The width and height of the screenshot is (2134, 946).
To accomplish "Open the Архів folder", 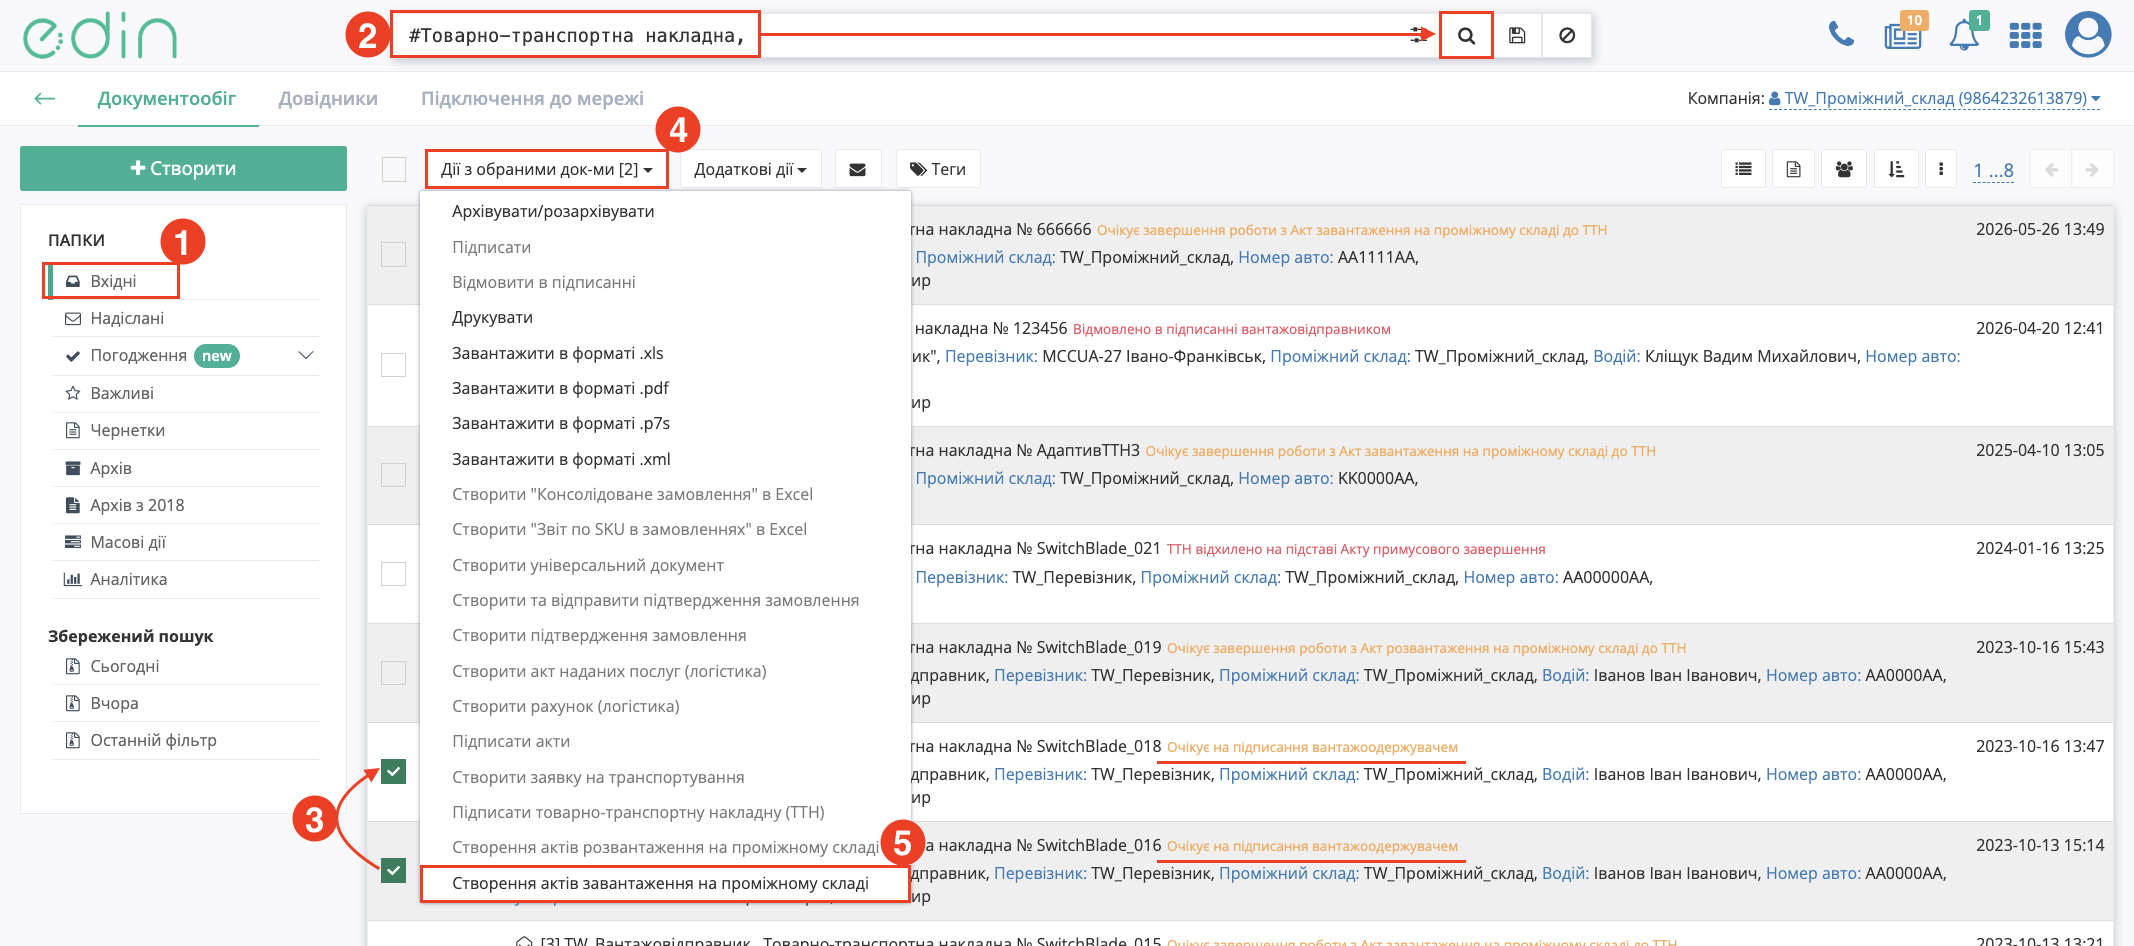I will pyautogui.click(x=110, y=468).
